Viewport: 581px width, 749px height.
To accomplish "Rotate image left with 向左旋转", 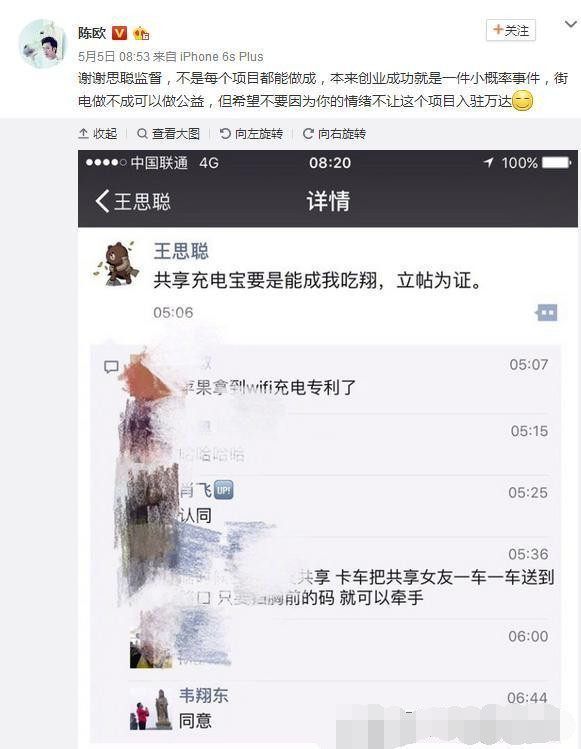I will click(251, 134).
